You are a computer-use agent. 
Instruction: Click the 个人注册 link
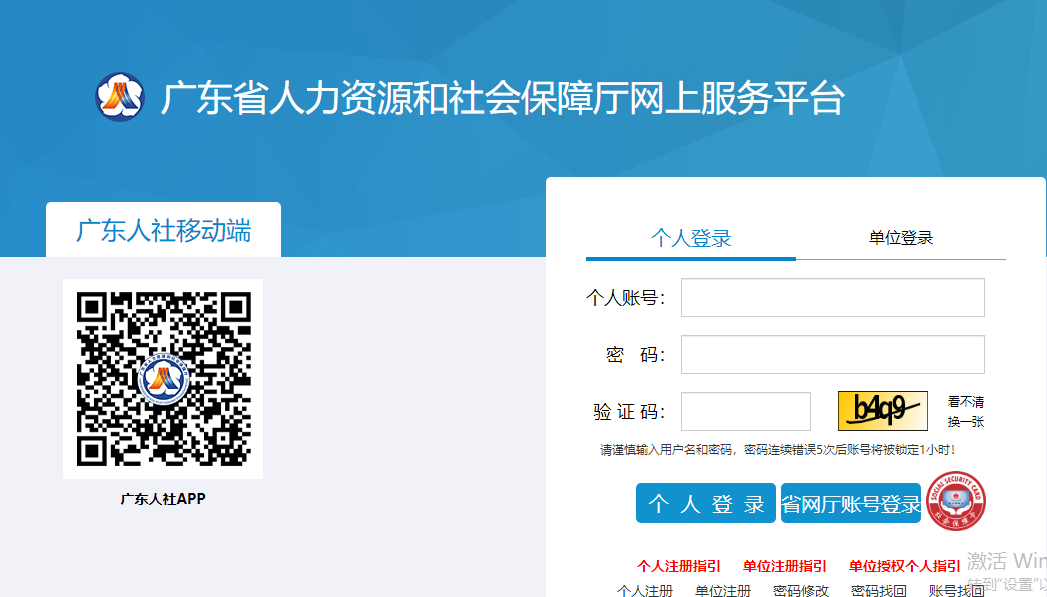(x=645, y=590)
